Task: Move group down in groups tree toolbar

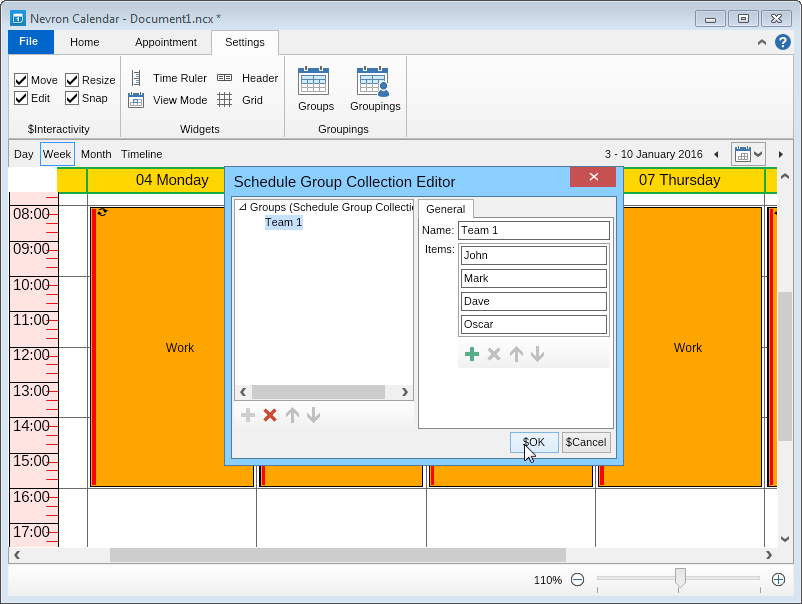Action: click(313, 415)
